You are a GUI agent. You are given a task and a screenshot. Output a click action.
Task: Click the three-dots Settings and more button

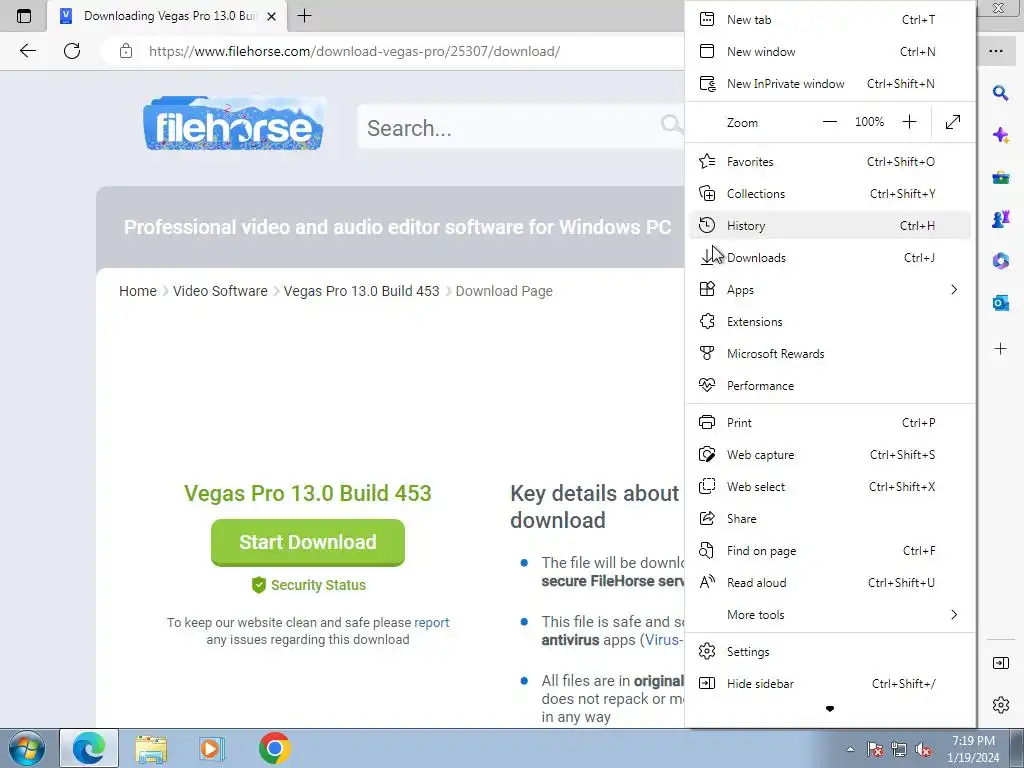[996, 51]
